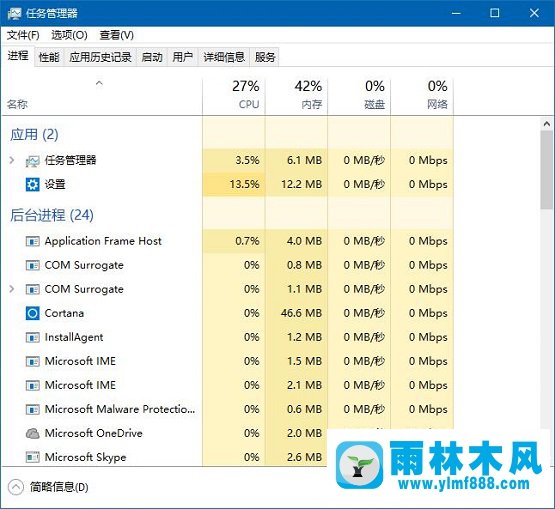Sort by the 内存 column header
The image size is (555, 509).
296,96
